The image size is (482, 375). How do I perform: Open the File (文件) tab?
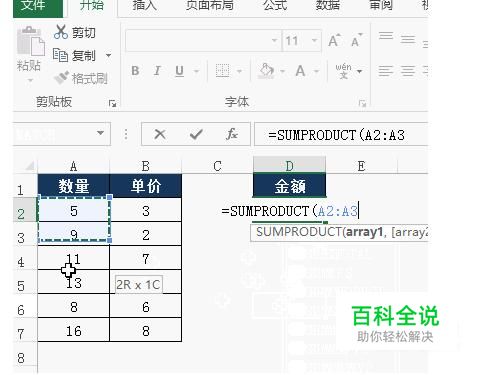(x=38, y=8)
